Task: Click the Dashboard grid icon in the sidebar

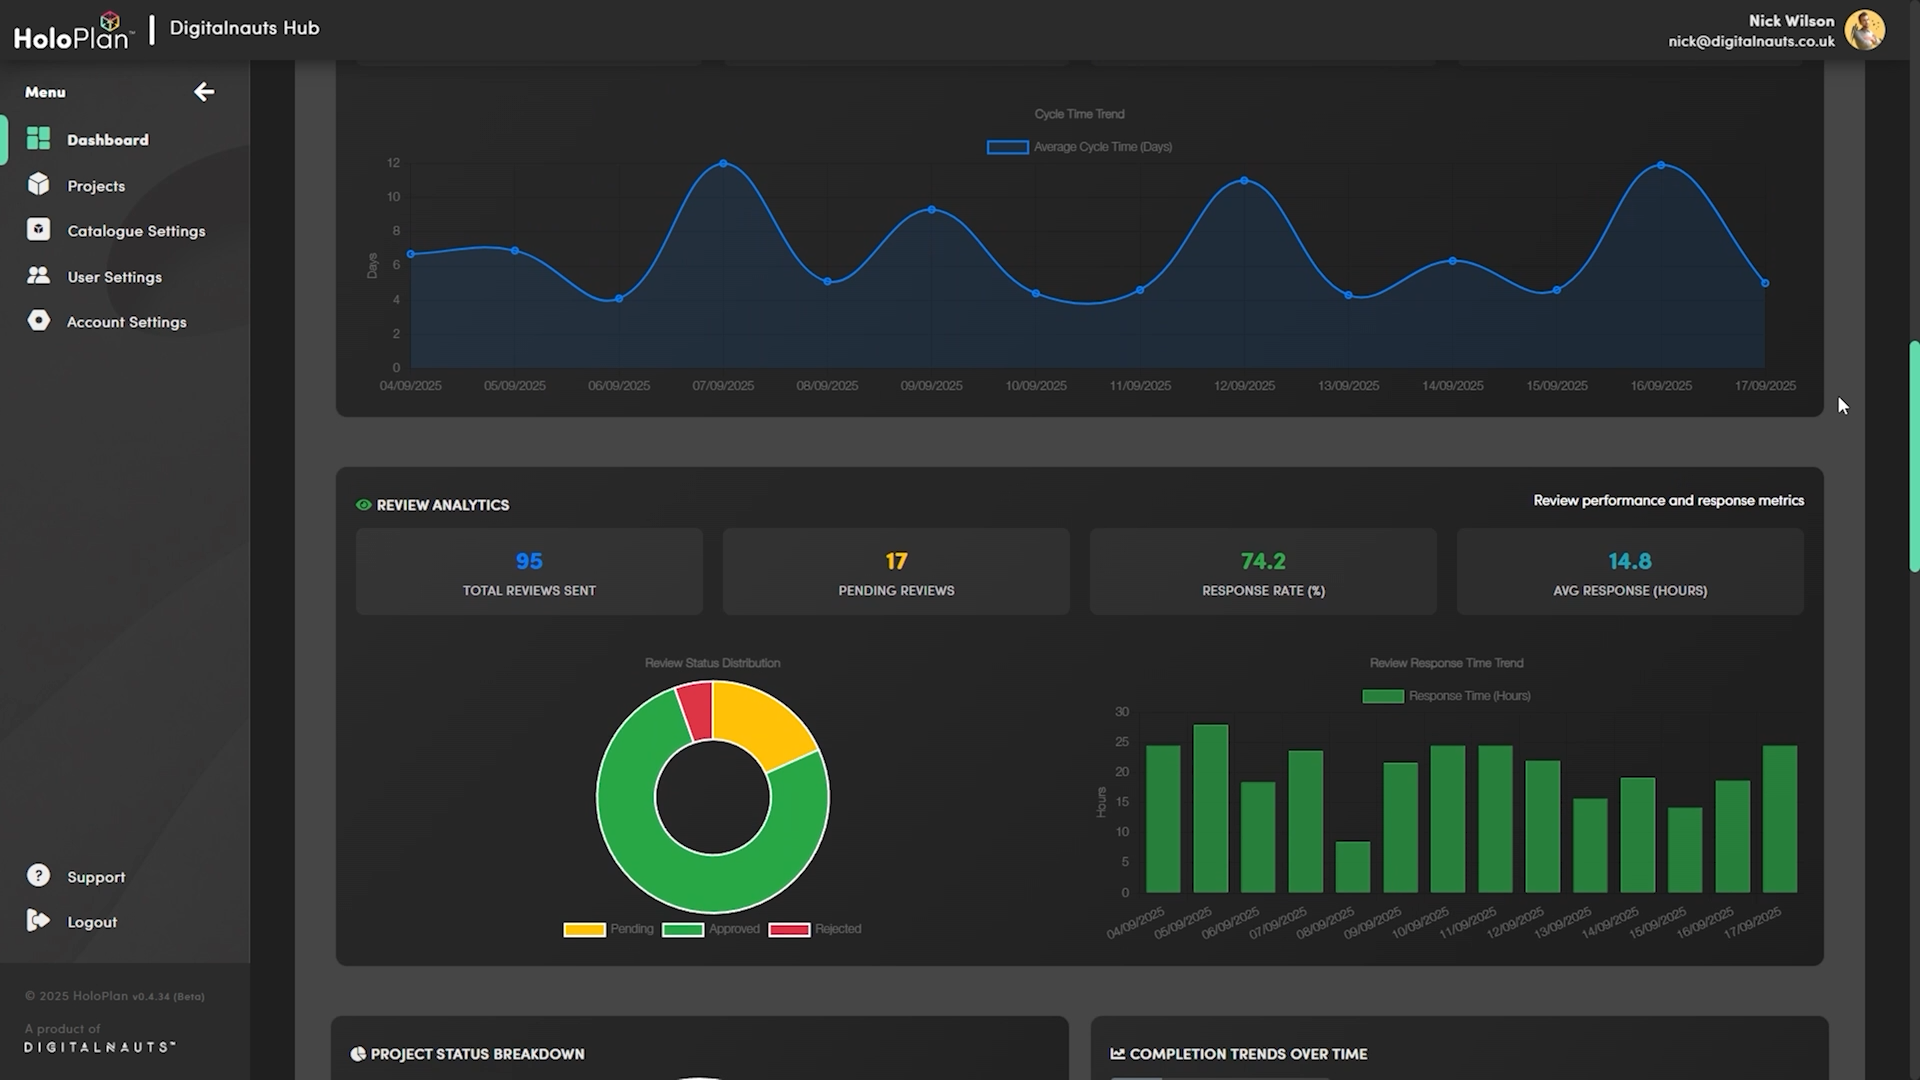Action: point(39,139)
